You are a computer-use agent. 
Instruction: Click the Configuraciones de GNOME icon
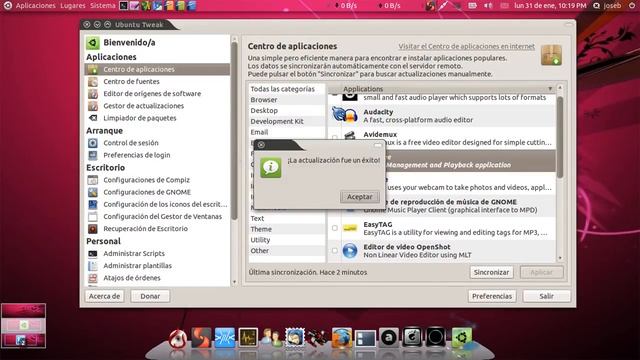point(93,192)
